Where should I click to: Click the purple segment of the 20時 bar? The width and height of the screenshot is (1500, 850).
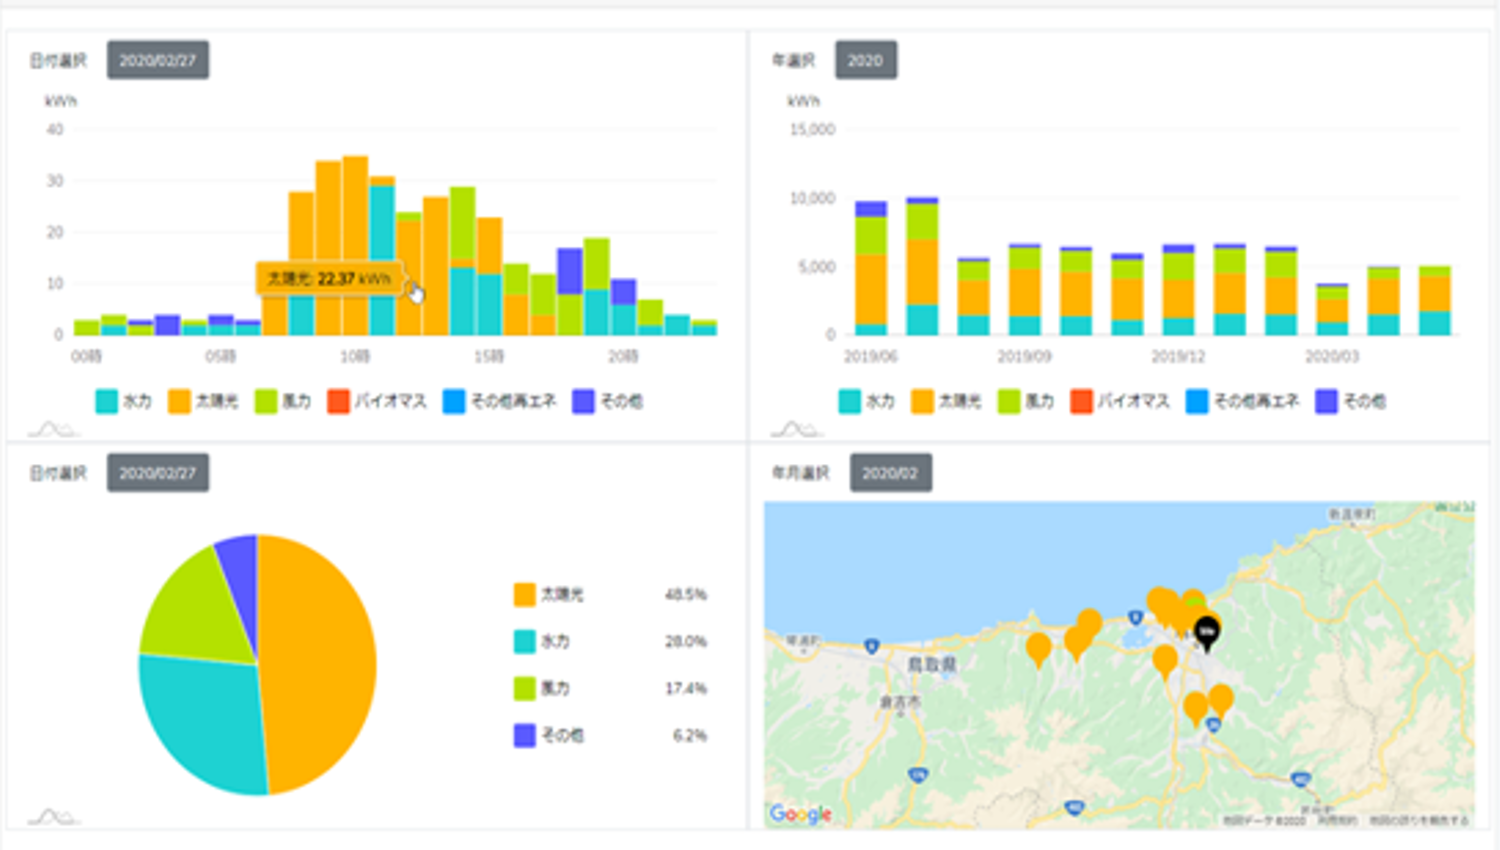click(x=623, y=292)
